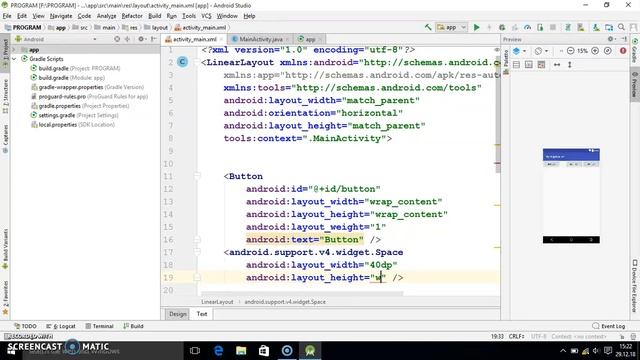Hide the Project panel with hide icon
Image resolution: width=640 pixels, height=360 pixels.
[154, 39]
